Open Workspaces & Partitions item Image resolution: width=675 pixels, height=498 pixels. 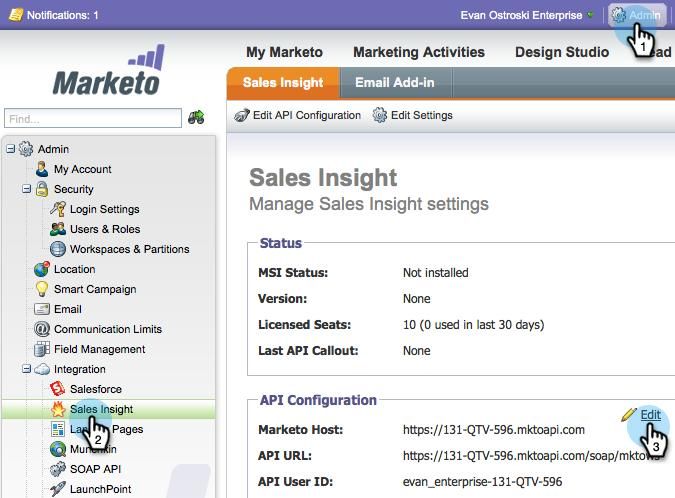(x=129, y=249)
